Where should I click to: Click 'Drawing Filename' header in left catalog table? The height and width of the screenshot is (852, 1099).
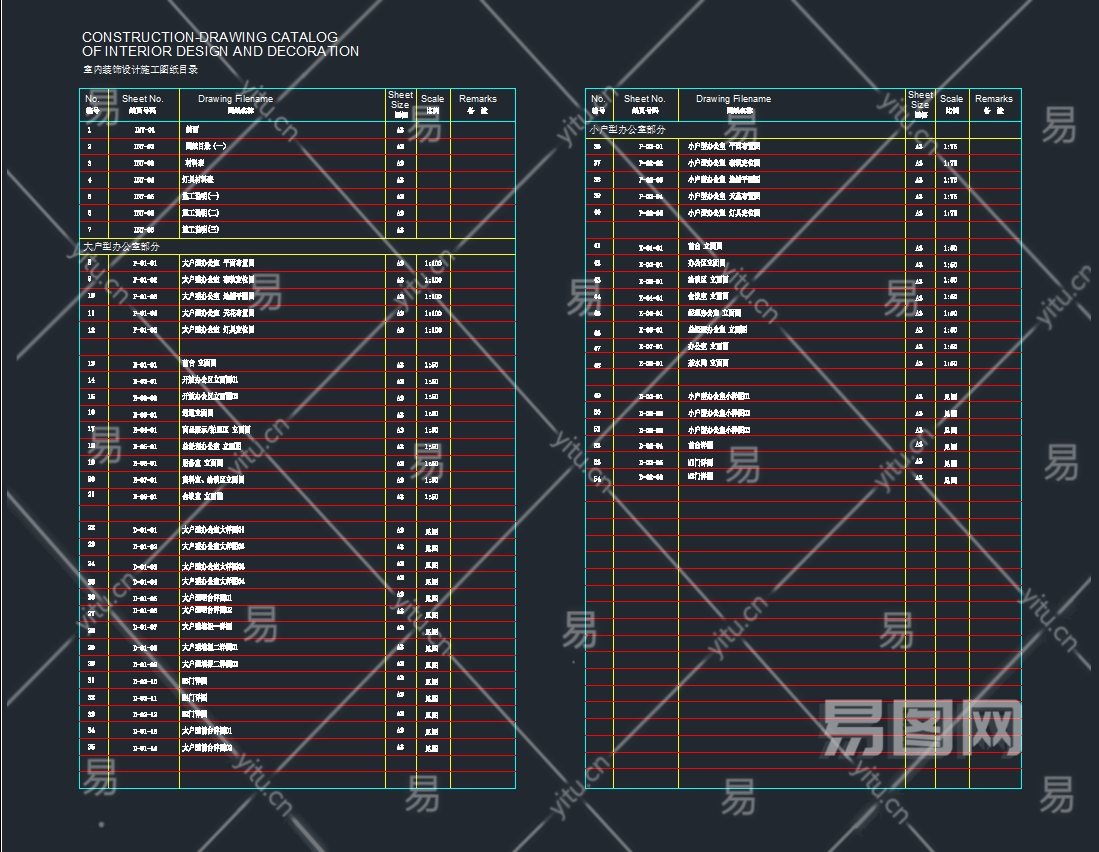[x=236, y=99]
